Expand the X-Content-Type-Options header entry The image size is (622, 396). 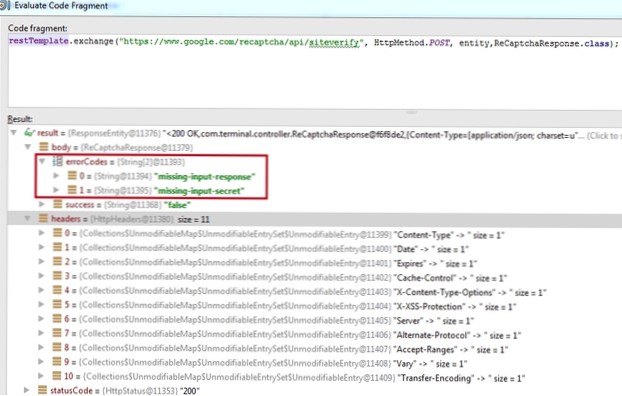(x=42, y=290)
